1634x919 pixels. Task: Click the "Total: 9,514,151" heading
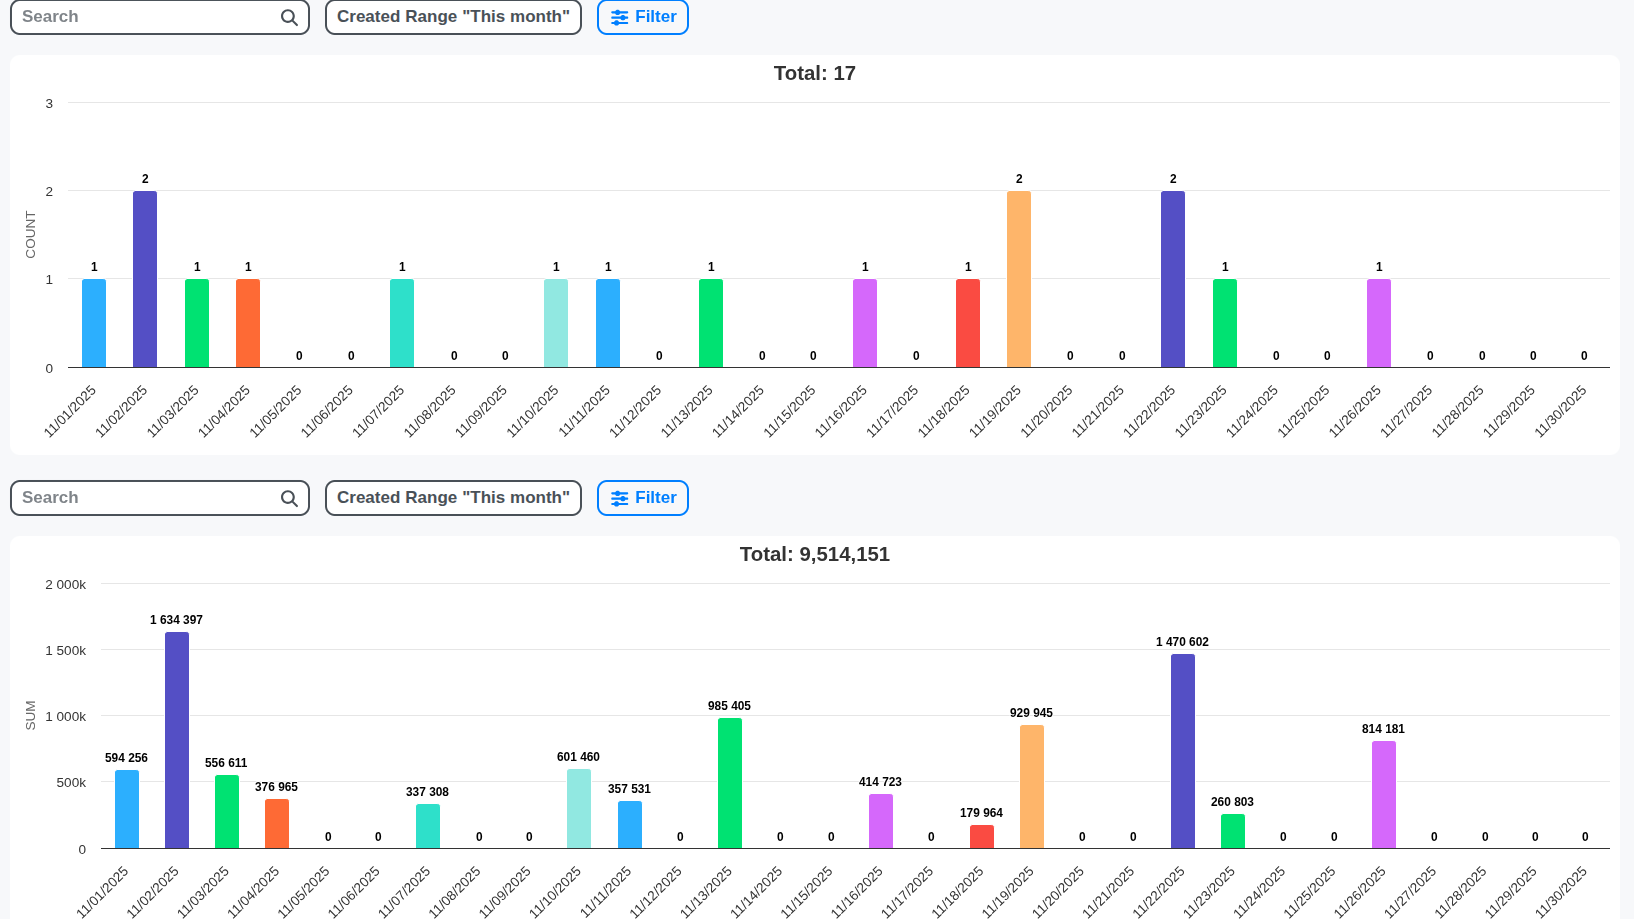pos(814,554)
